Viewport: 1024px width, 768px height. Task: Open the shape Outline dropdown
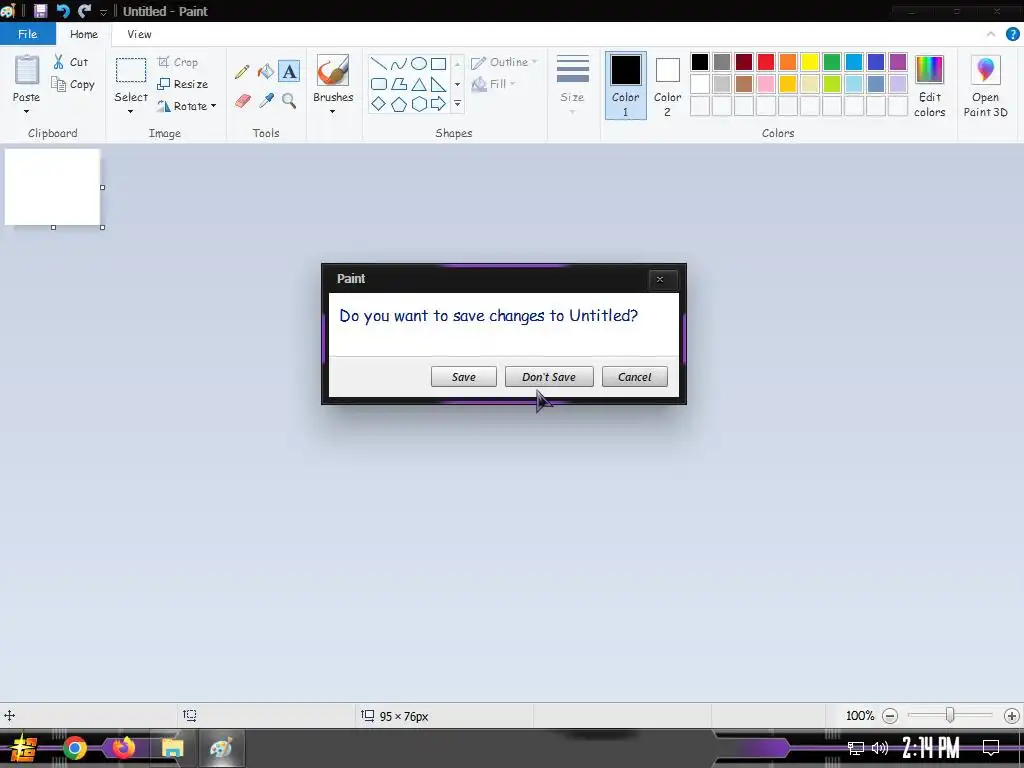coord(504,62)
